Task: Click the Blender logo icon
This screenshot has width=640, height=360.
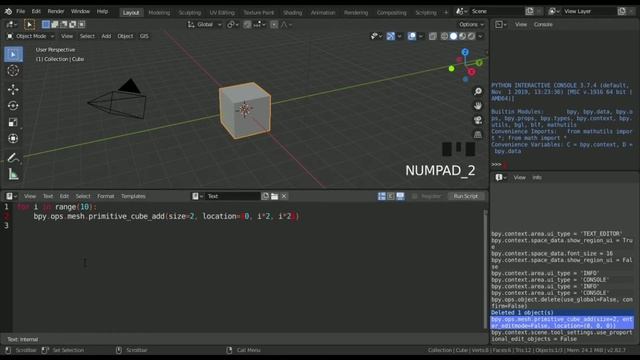Action: point(8,11)
